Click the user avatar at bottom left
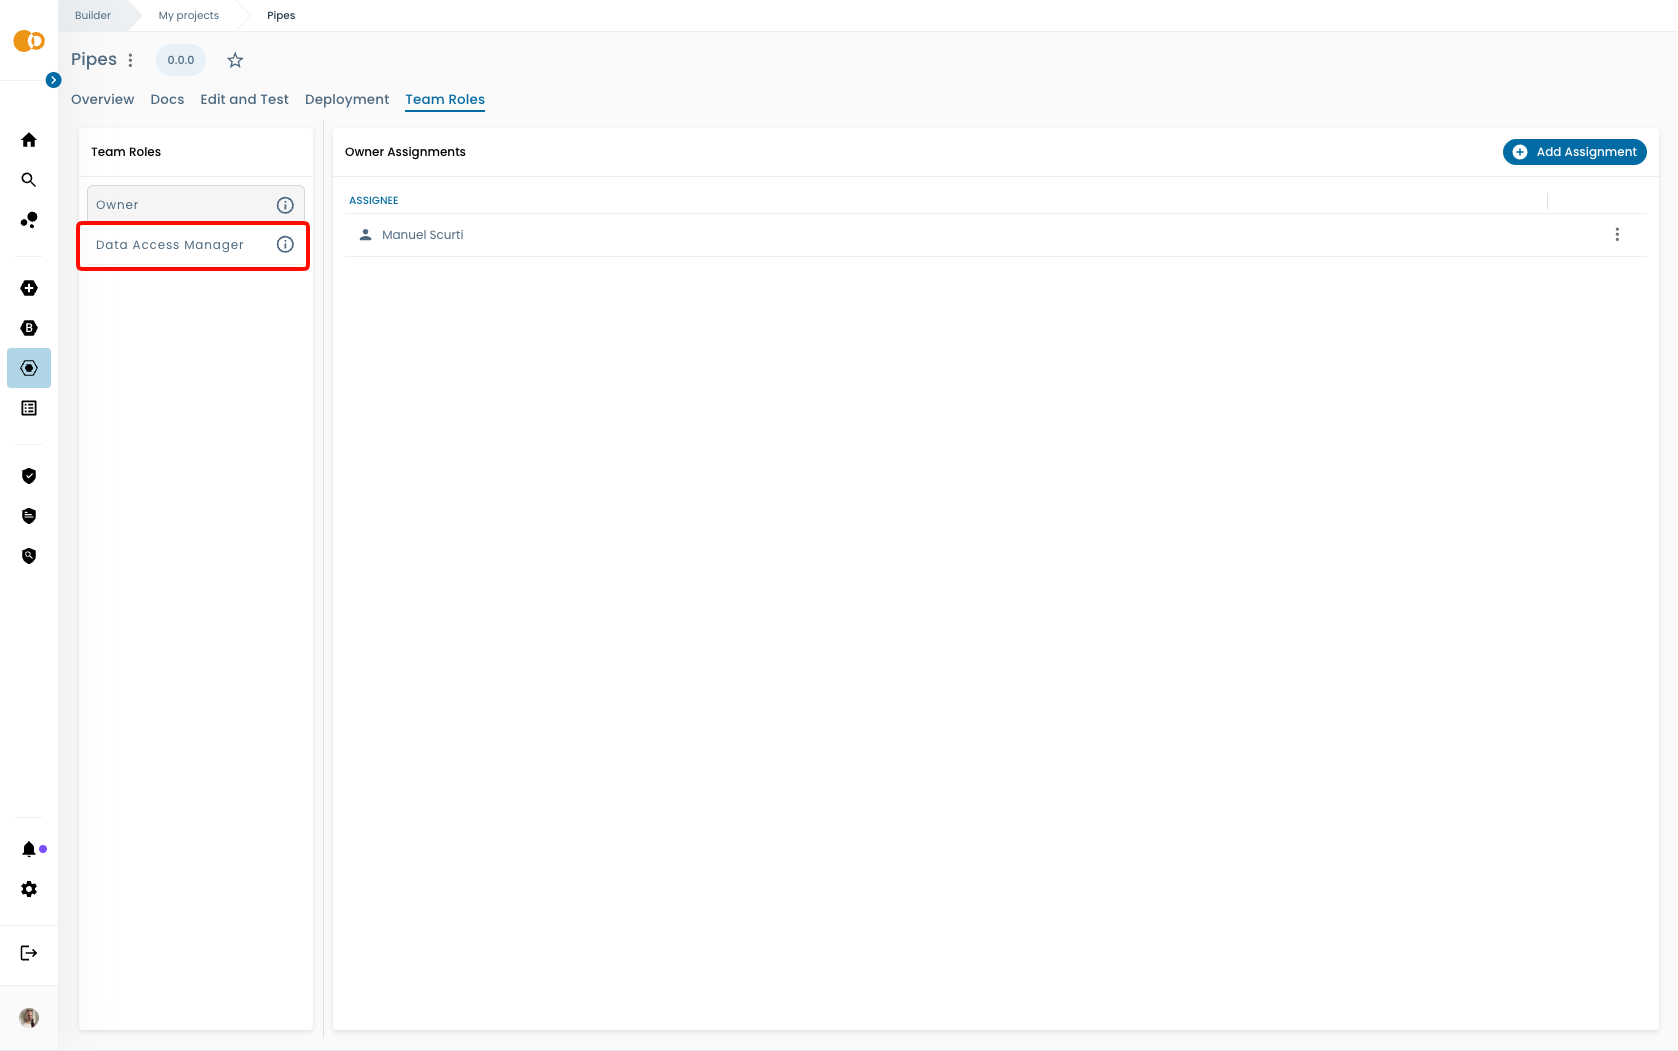Image resolution: width=1678 pixels, height=1051 pixels. pyautogui.click(x=29, y=1017)
